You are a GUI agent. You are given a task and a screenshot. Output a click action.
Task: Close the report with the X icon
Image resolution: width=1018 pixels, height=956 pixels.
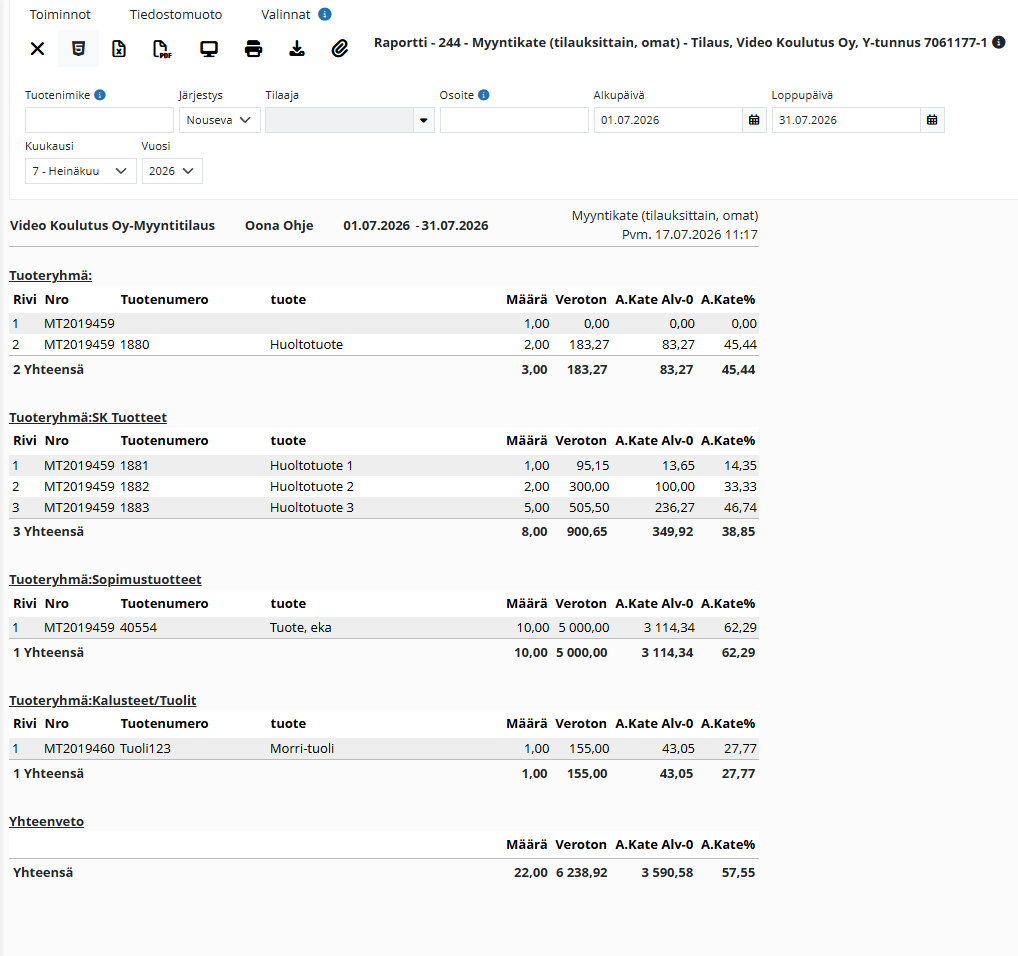coord(38,49)
